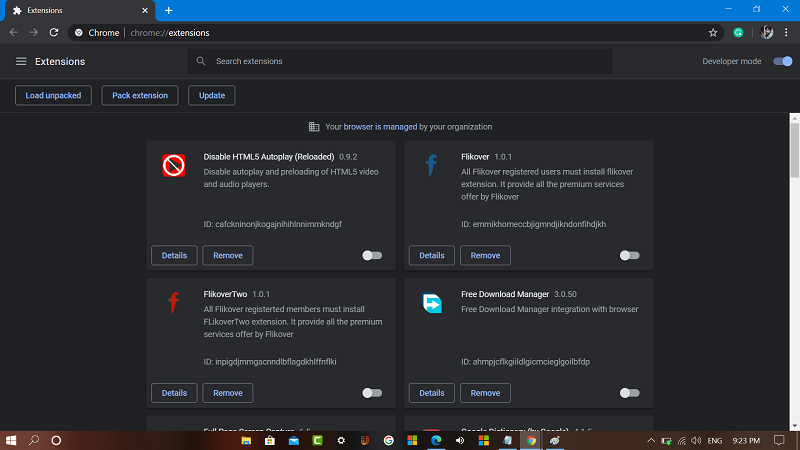Open Windows taskbar search
Image resolution: width=800 pixels, height=450 pixels.
coord(34,440)
